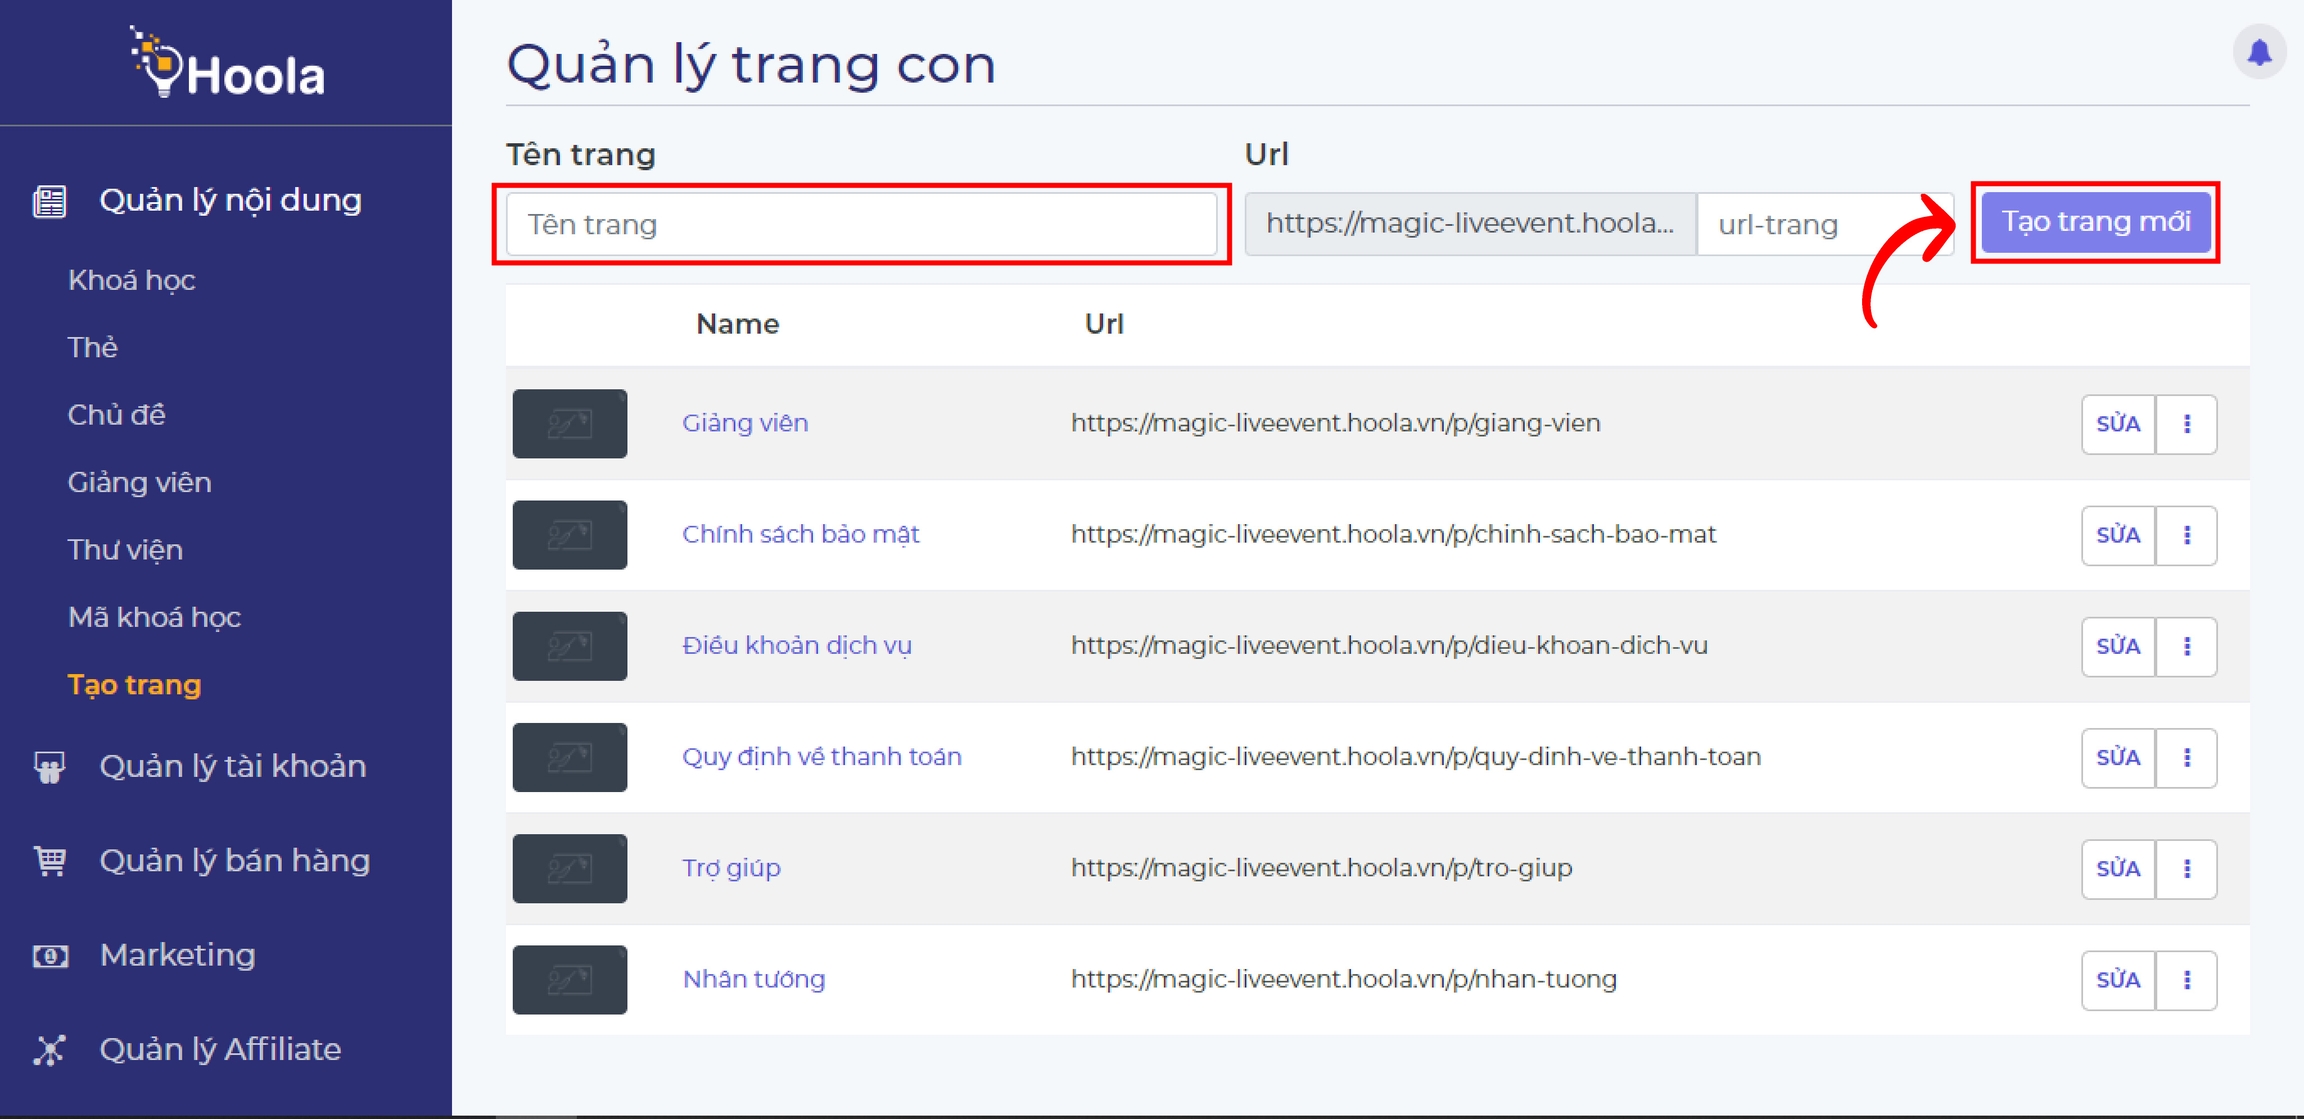The height and width of the screenshot is (1119, 2304).
Task: Click SỬA for Chính sách bảo mật
Action: click(x=2117, y=535)
